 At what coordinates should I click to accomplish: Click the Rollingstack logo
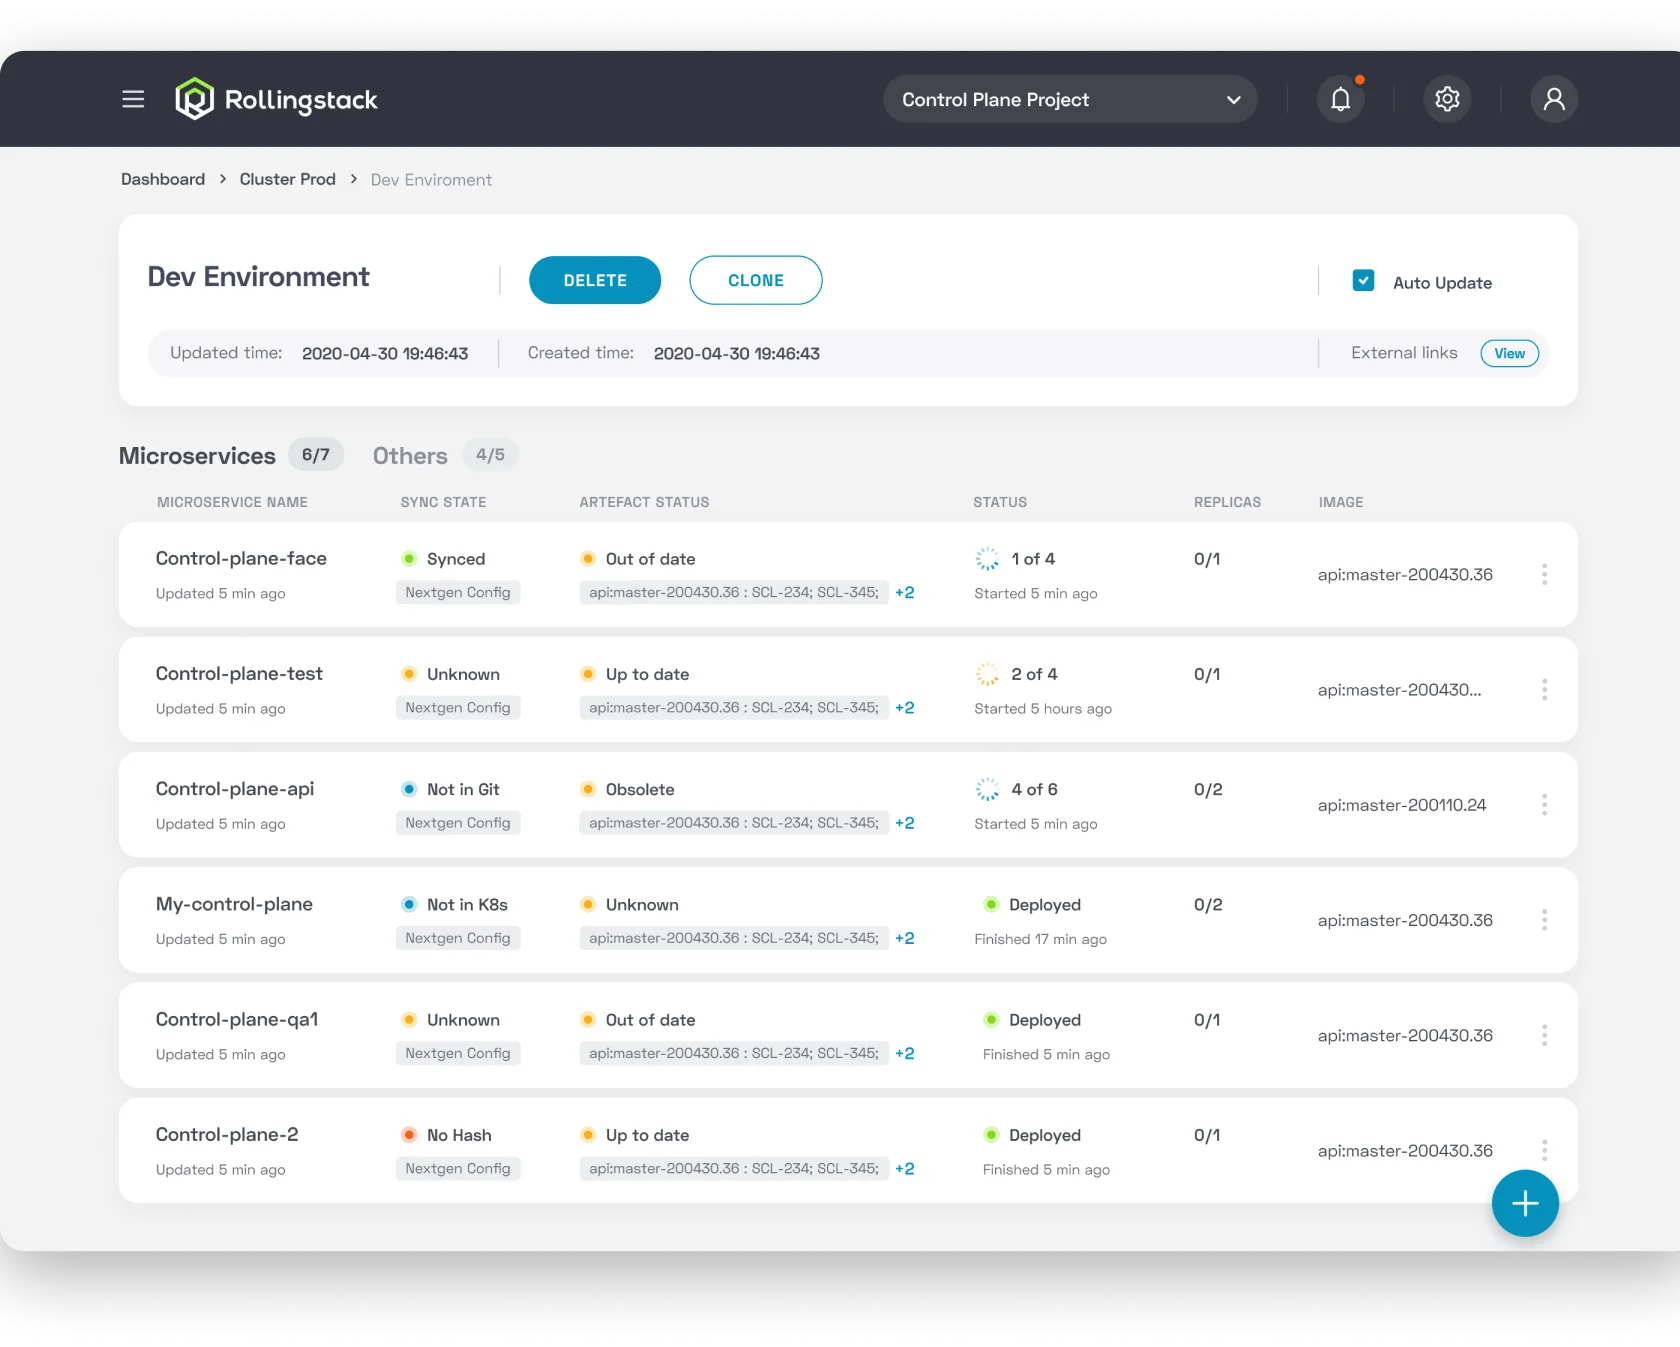pyautogui.click(x=276, y=99)
